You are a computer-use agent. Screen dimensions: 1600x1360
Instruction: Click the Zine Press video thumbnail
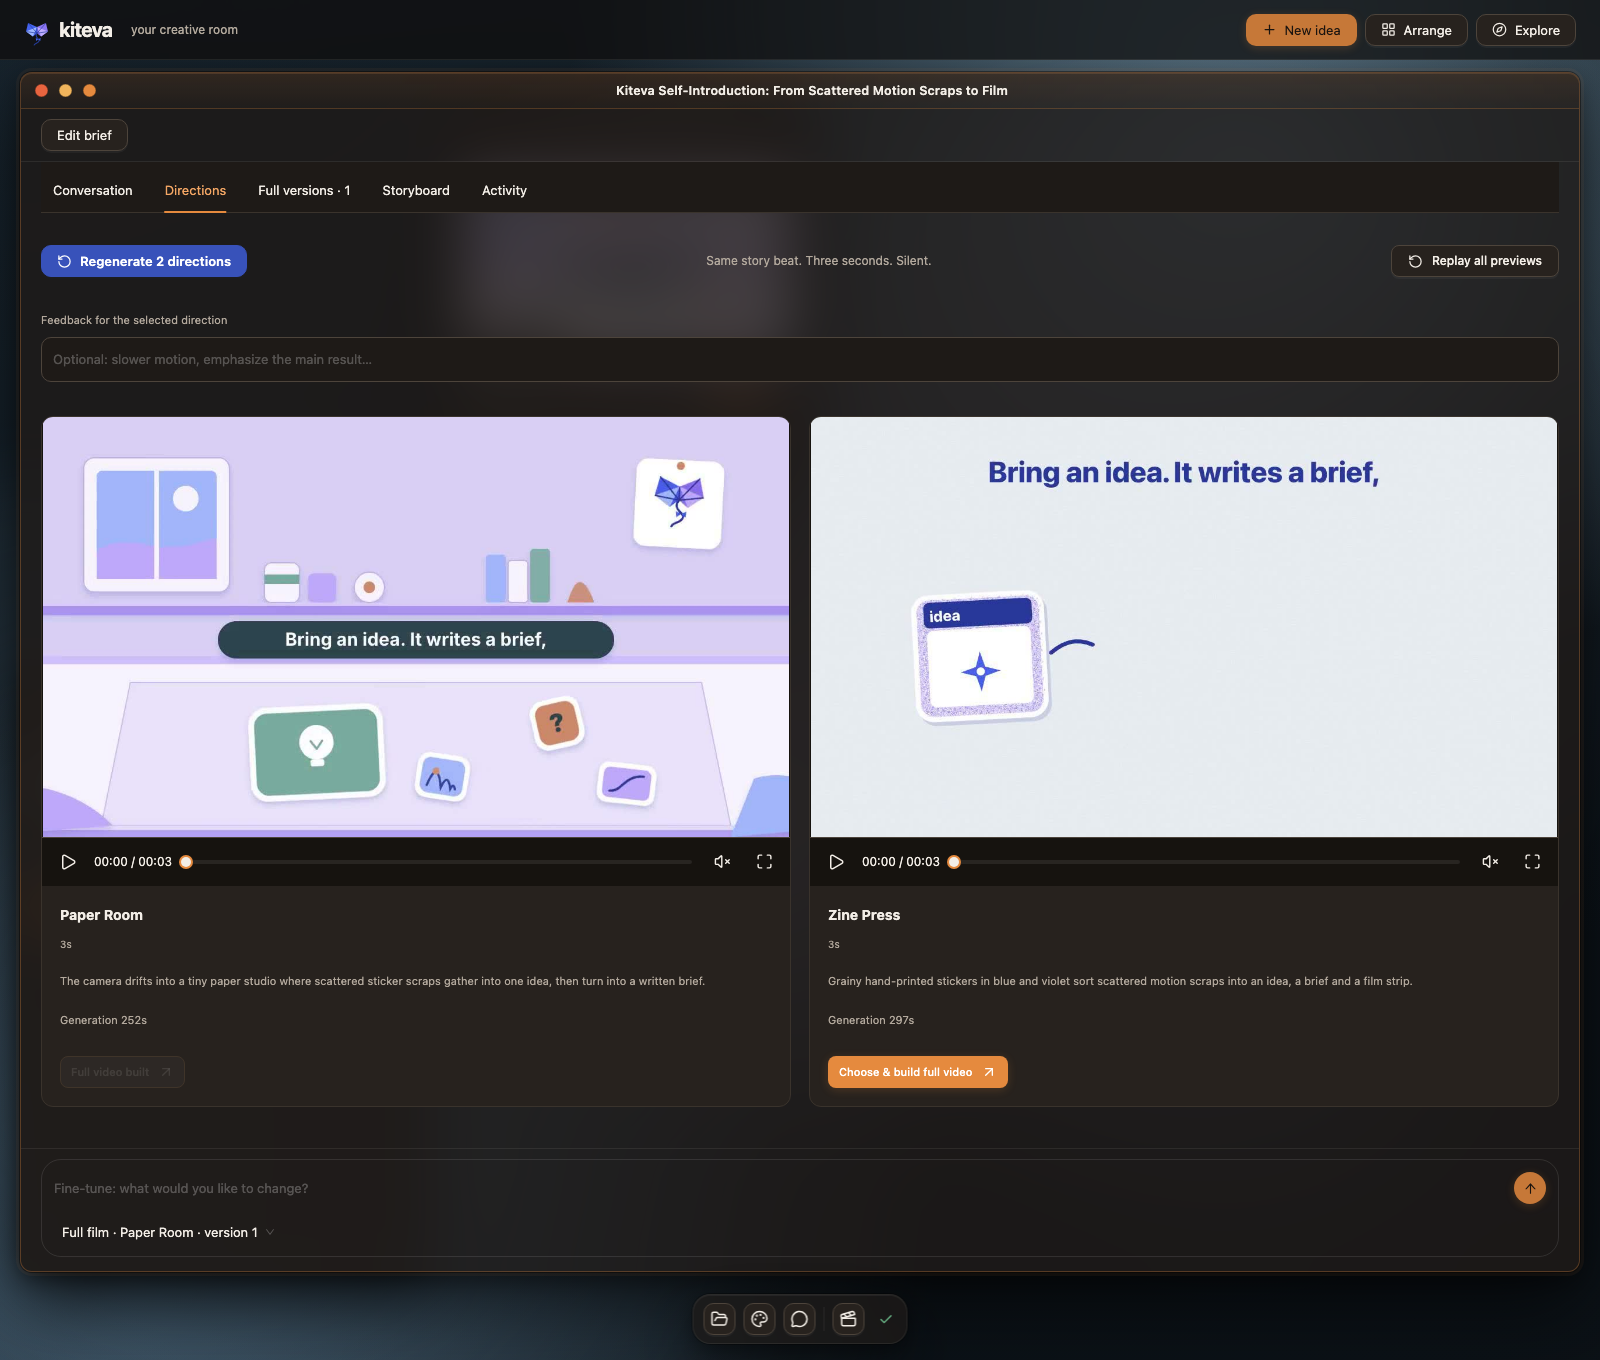click(1184, 627)
